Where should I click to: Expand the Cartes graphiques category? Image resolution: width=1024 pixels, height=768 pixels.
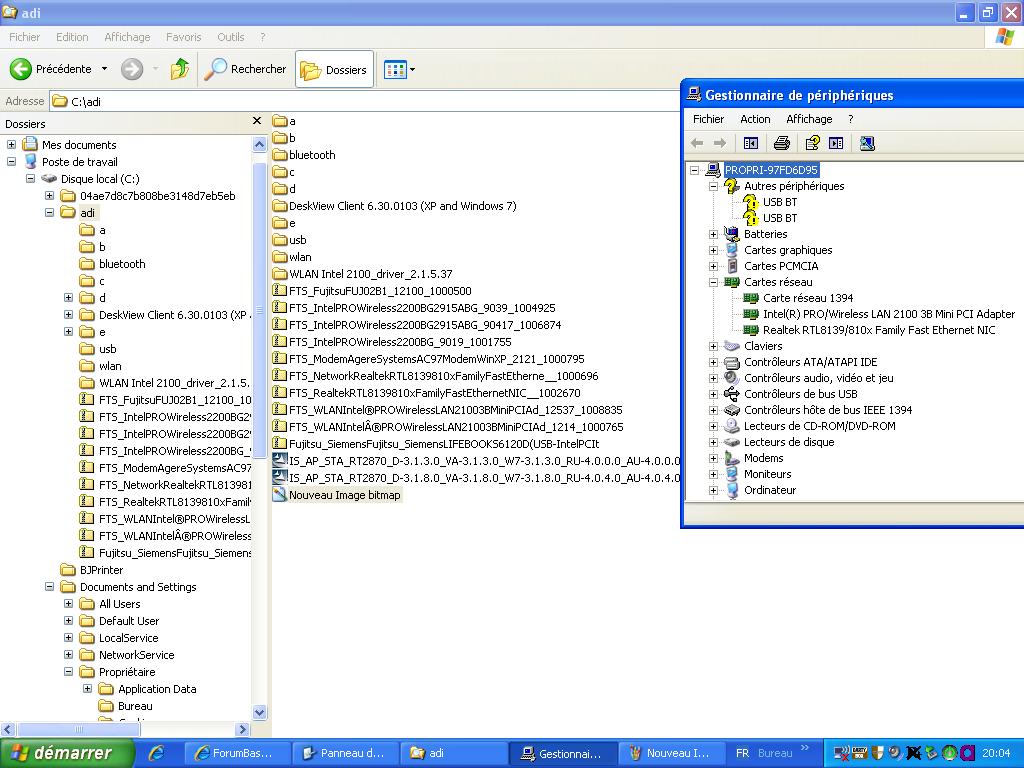point(714,250)
